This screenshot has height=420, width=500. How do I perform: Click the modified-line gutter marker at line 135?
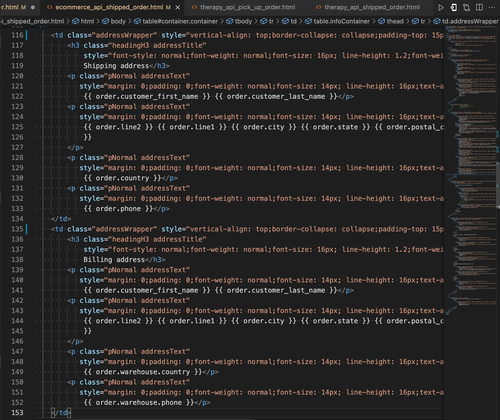click(x=27, y=229)
